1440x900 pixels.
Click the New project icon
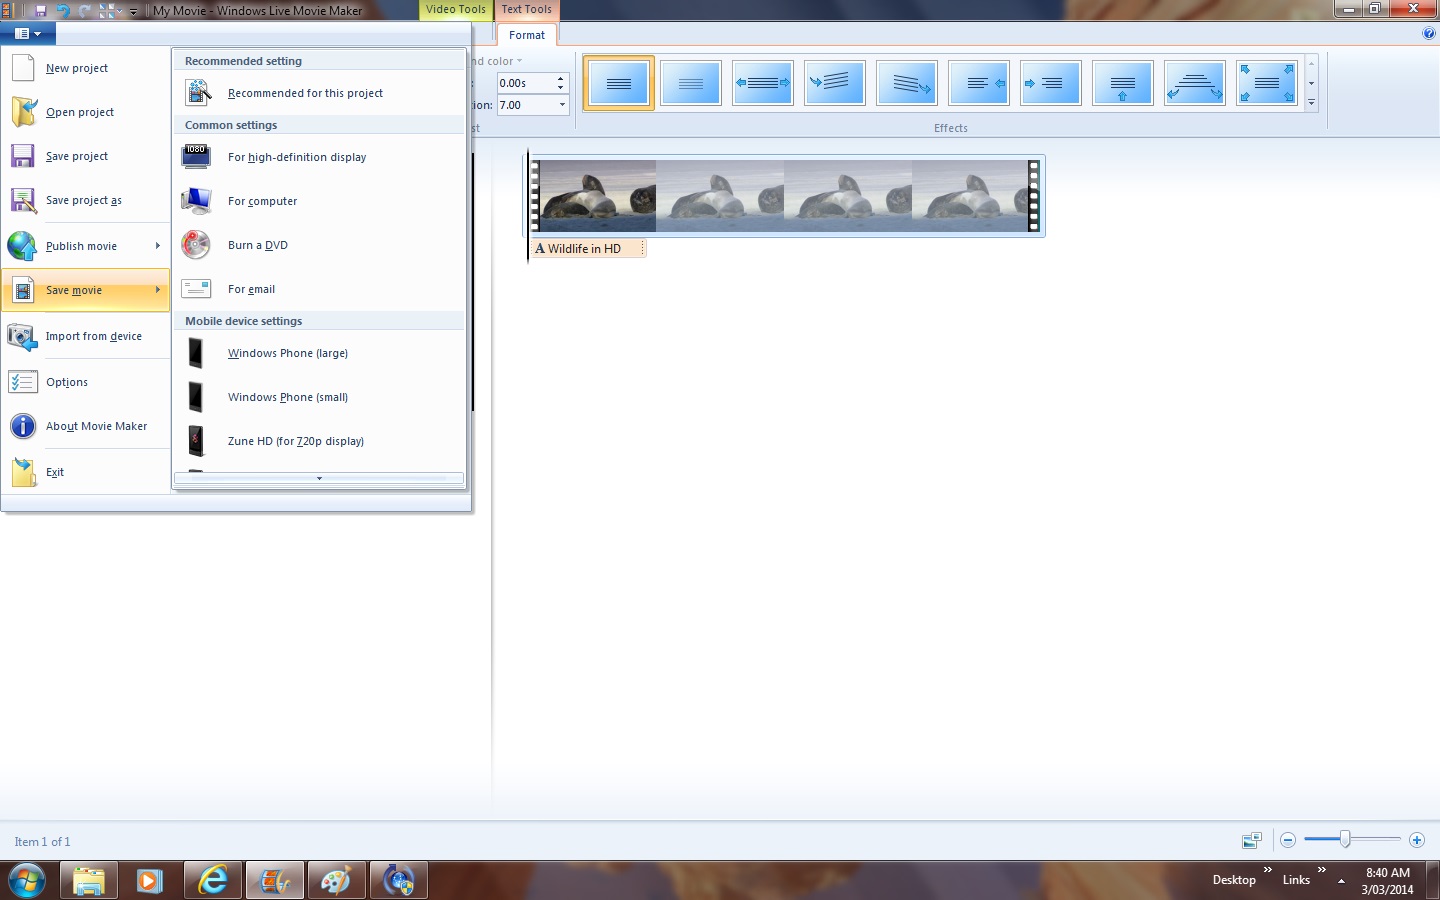(x=23, y=68)
